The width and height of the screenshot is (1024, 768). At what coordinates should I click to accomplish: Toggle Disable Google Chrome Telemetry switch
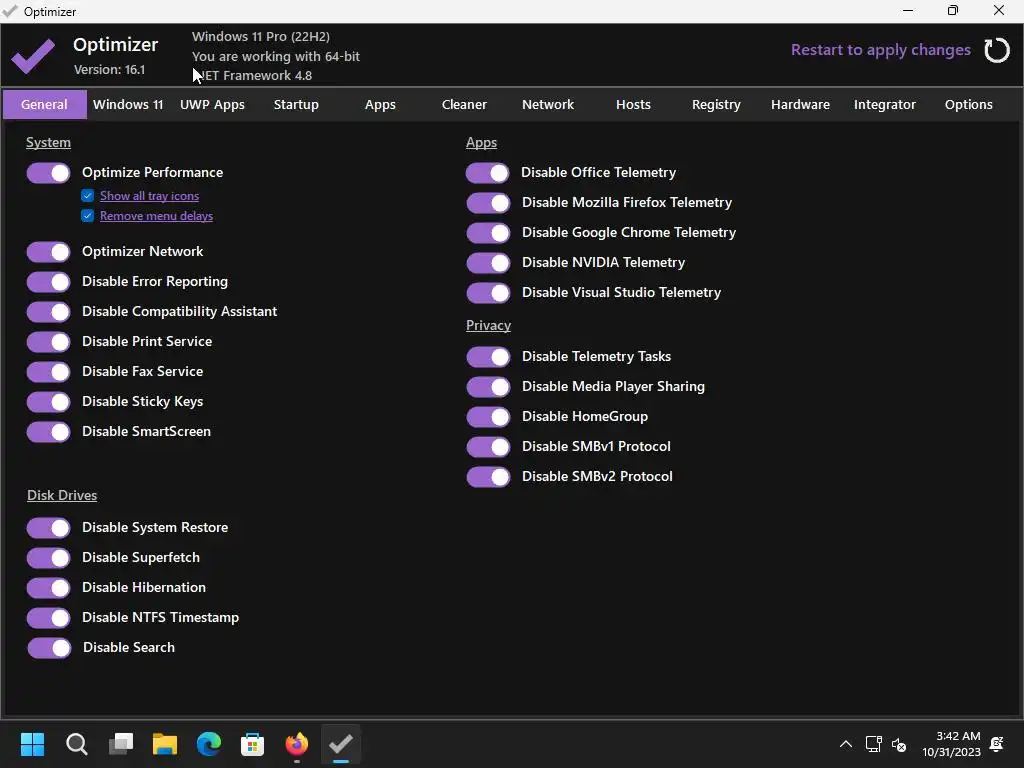point(488,233)
